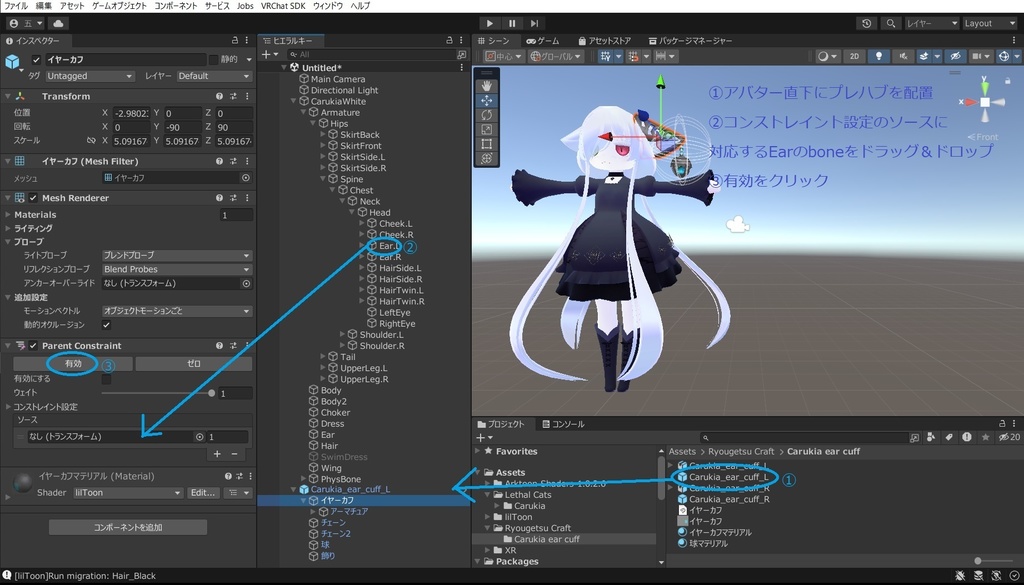The image size is (1024, 585).
Task: Select the Rect tool in Scene
Action: click(487, 144)
